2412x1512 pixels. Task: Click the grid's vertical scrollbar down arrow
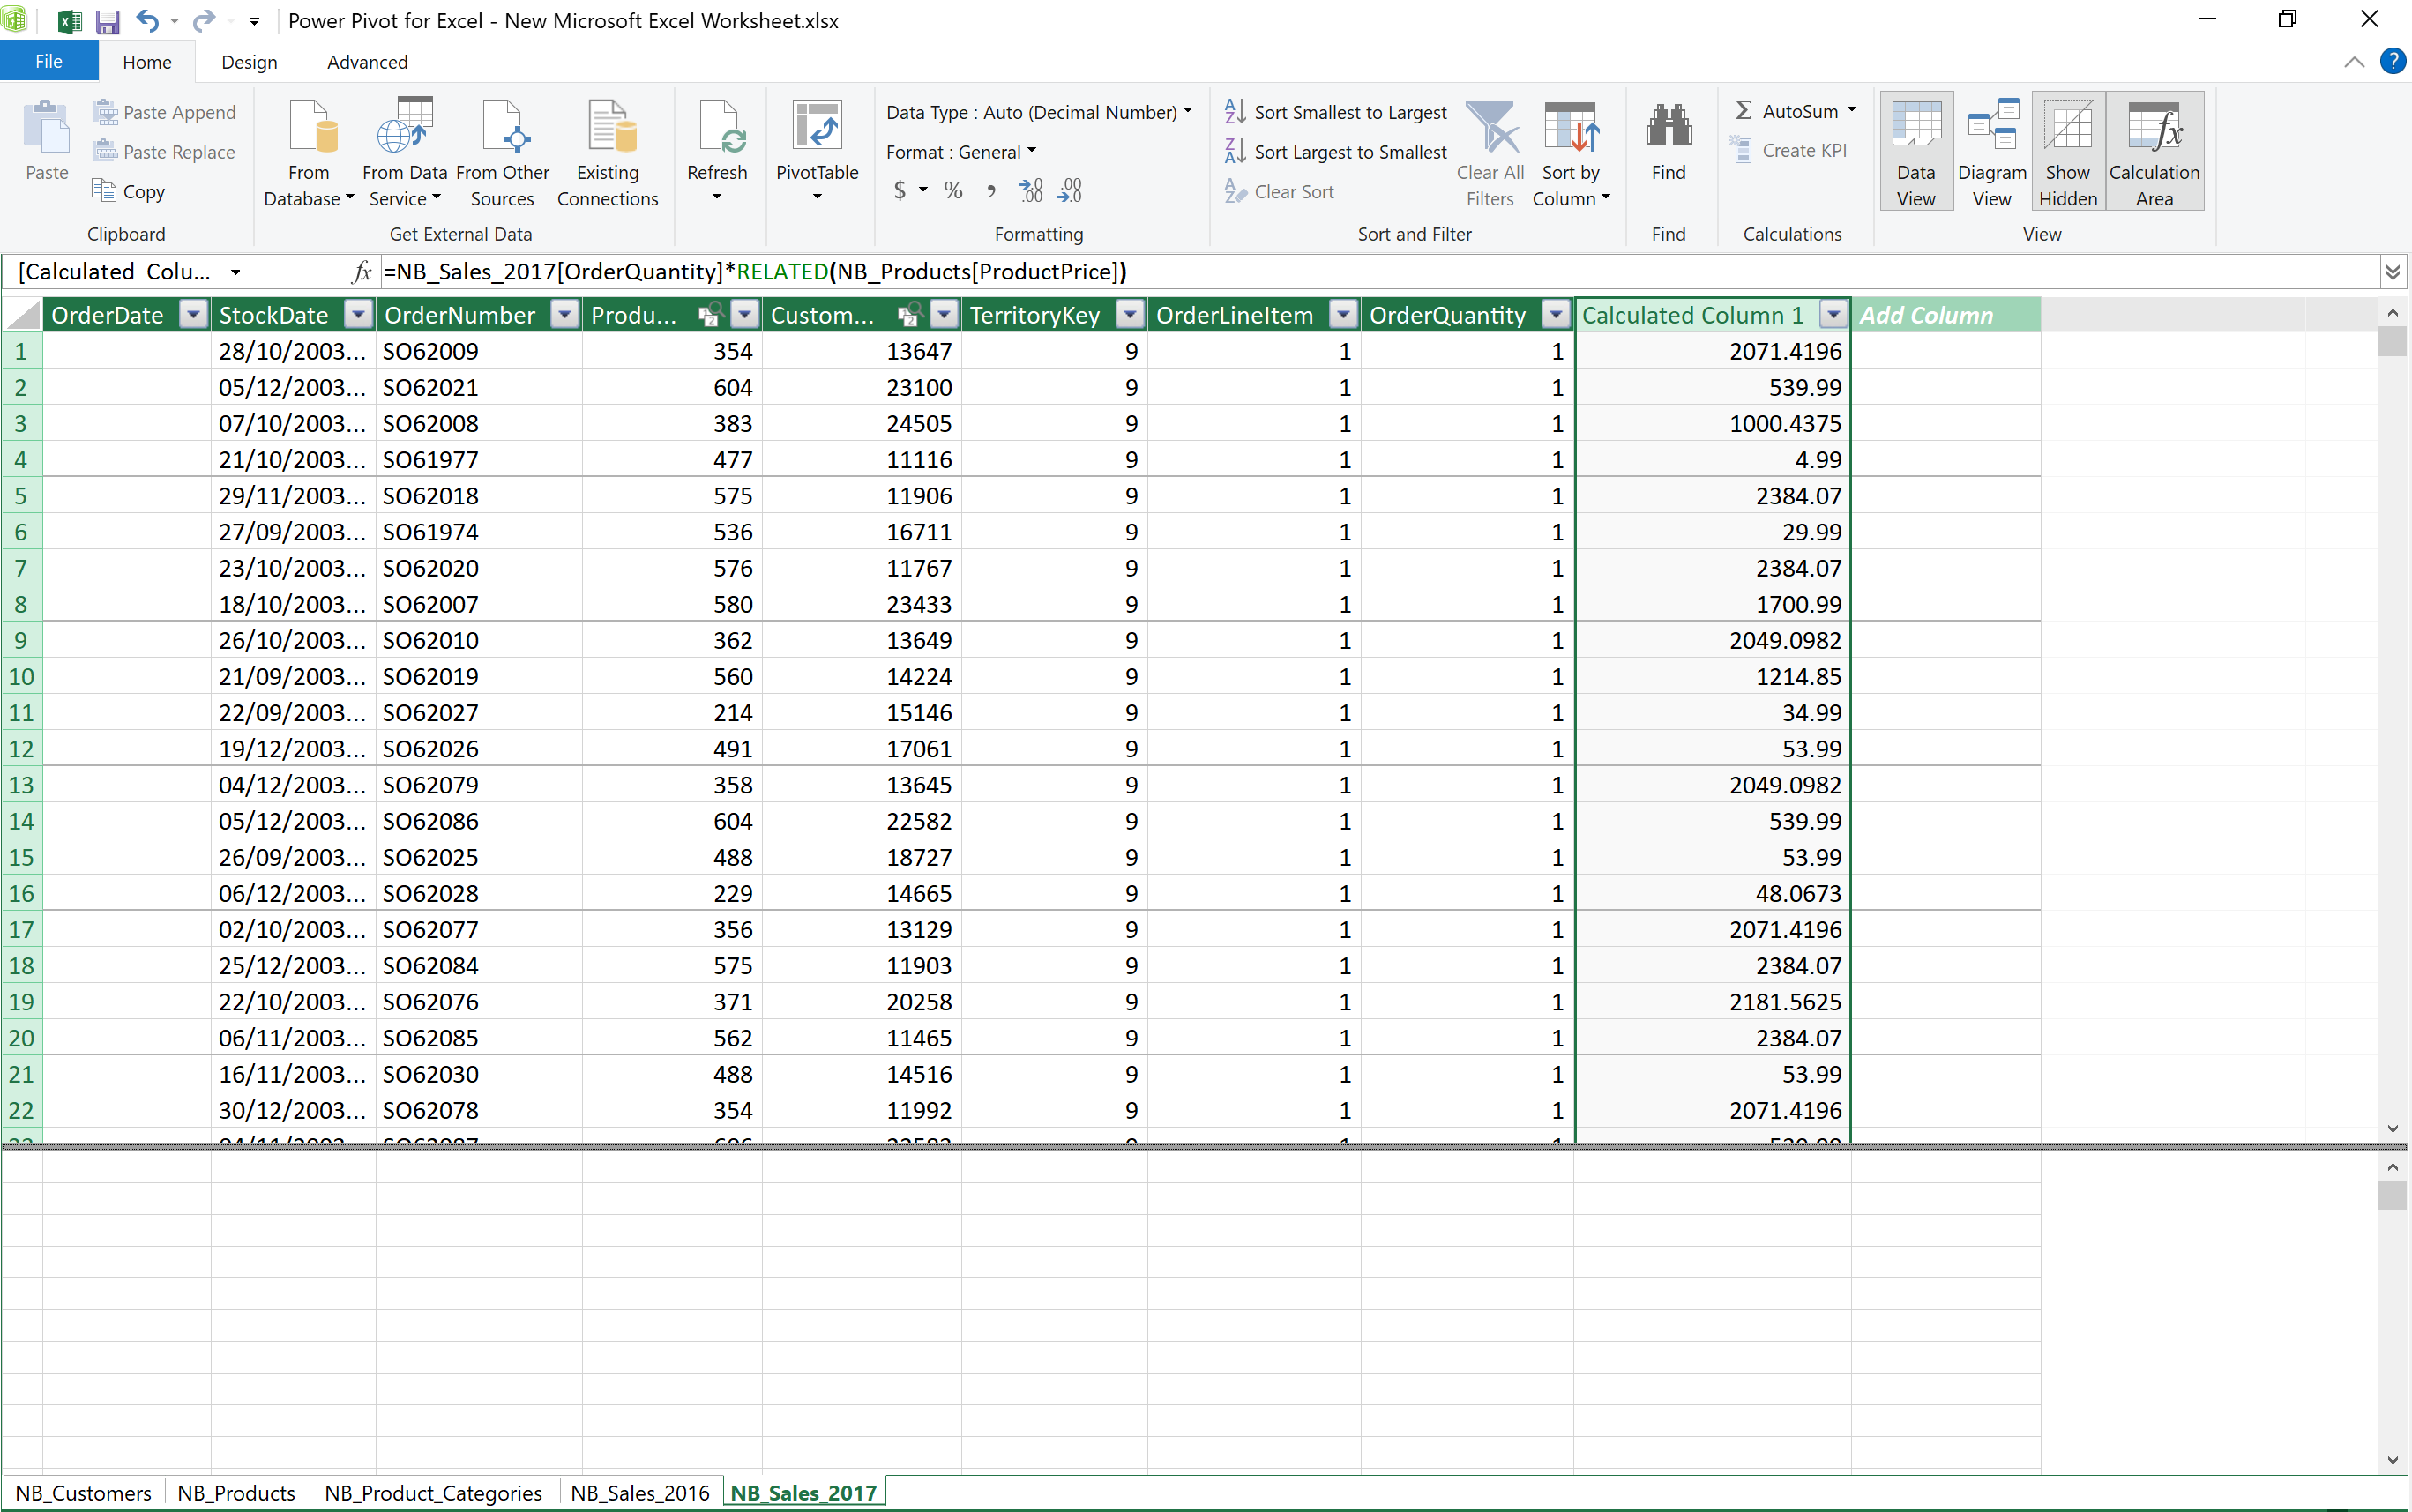[2392, 1128]
